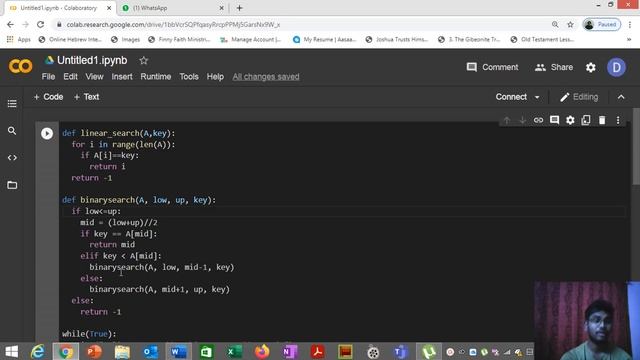Open Microsoft Teams from the taskbar
The height and width of the screenshot is (360, 640).
(401, 351)
